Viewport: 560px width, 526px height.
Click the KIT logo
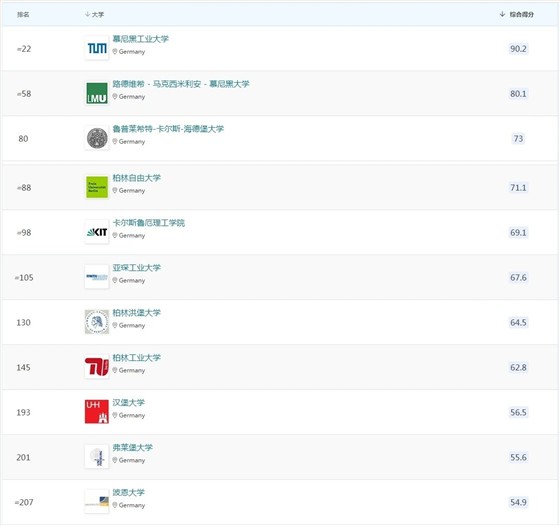tap(97, 232)
